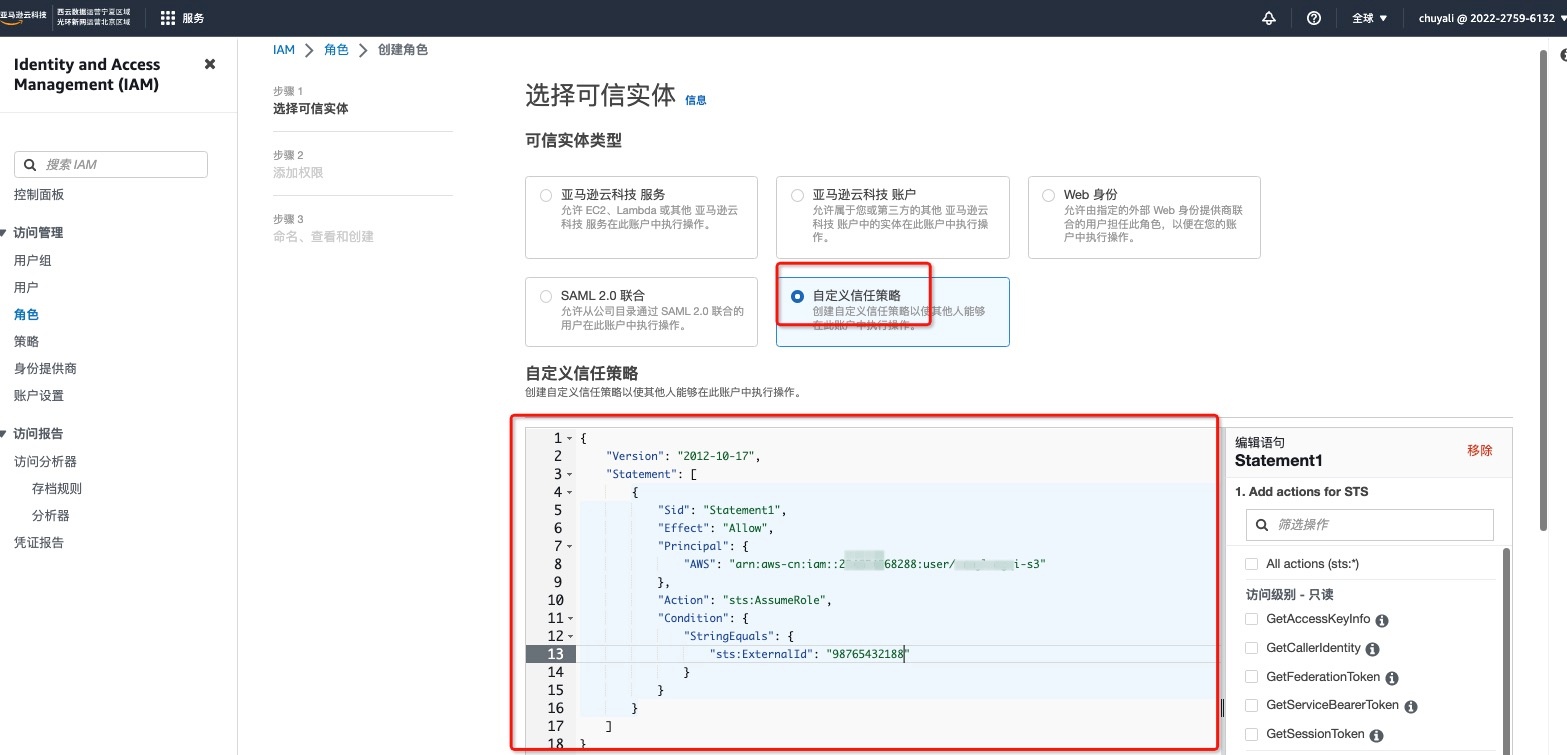Check the GetServiceBearerToken checkbox
The width and height of the screenshot is (1567, 755).
coord(1251,706)
